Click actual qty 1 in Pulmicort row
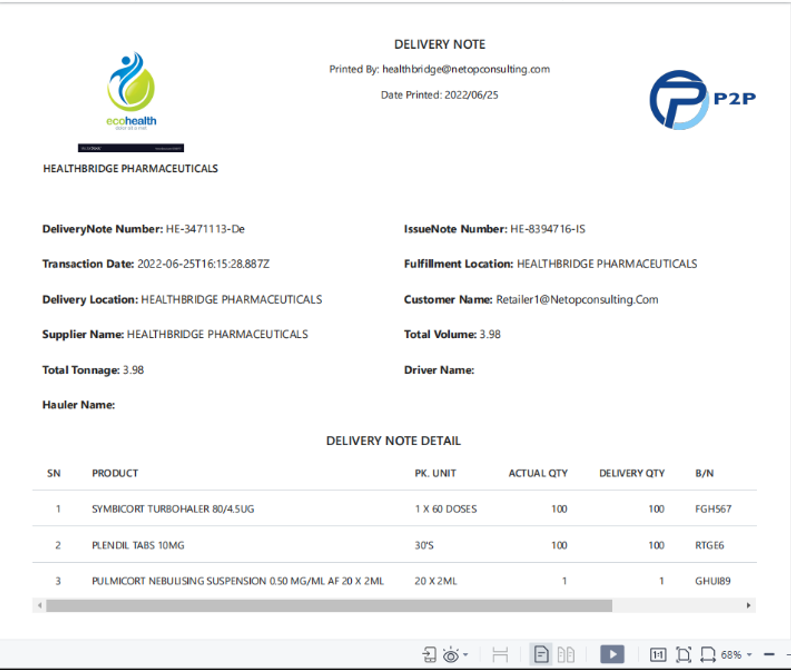This screenshot has width=791, height=670. click(x=564, y=581)
